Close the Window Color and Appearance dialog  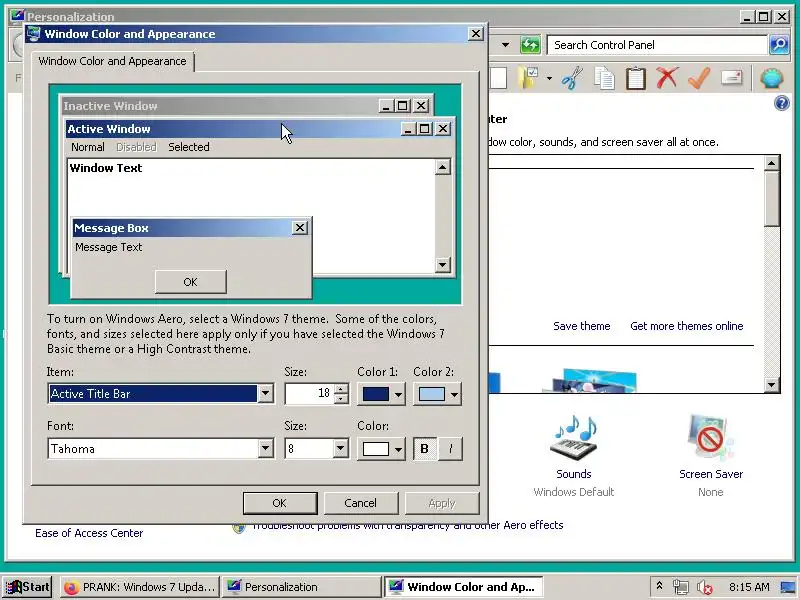tap(476, 34)
